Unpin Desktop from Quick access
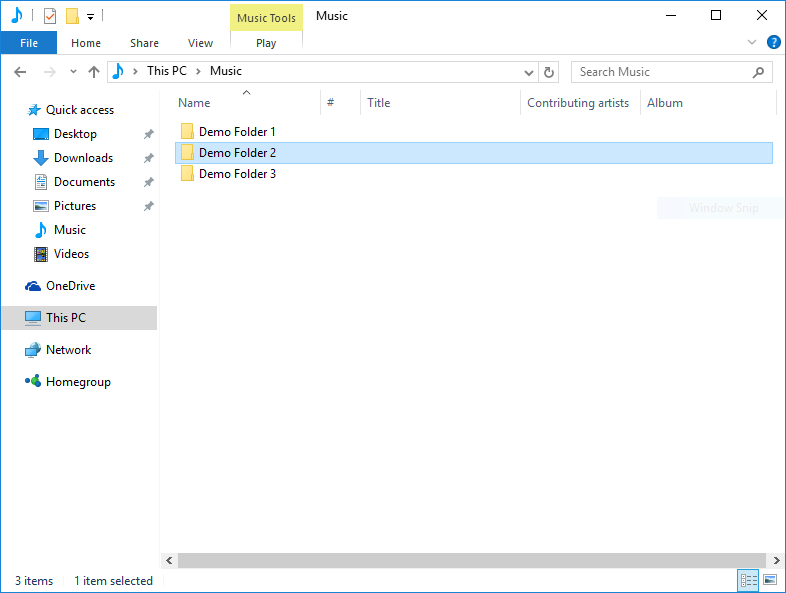Screen dimensions: 786x593 [148, 134]
